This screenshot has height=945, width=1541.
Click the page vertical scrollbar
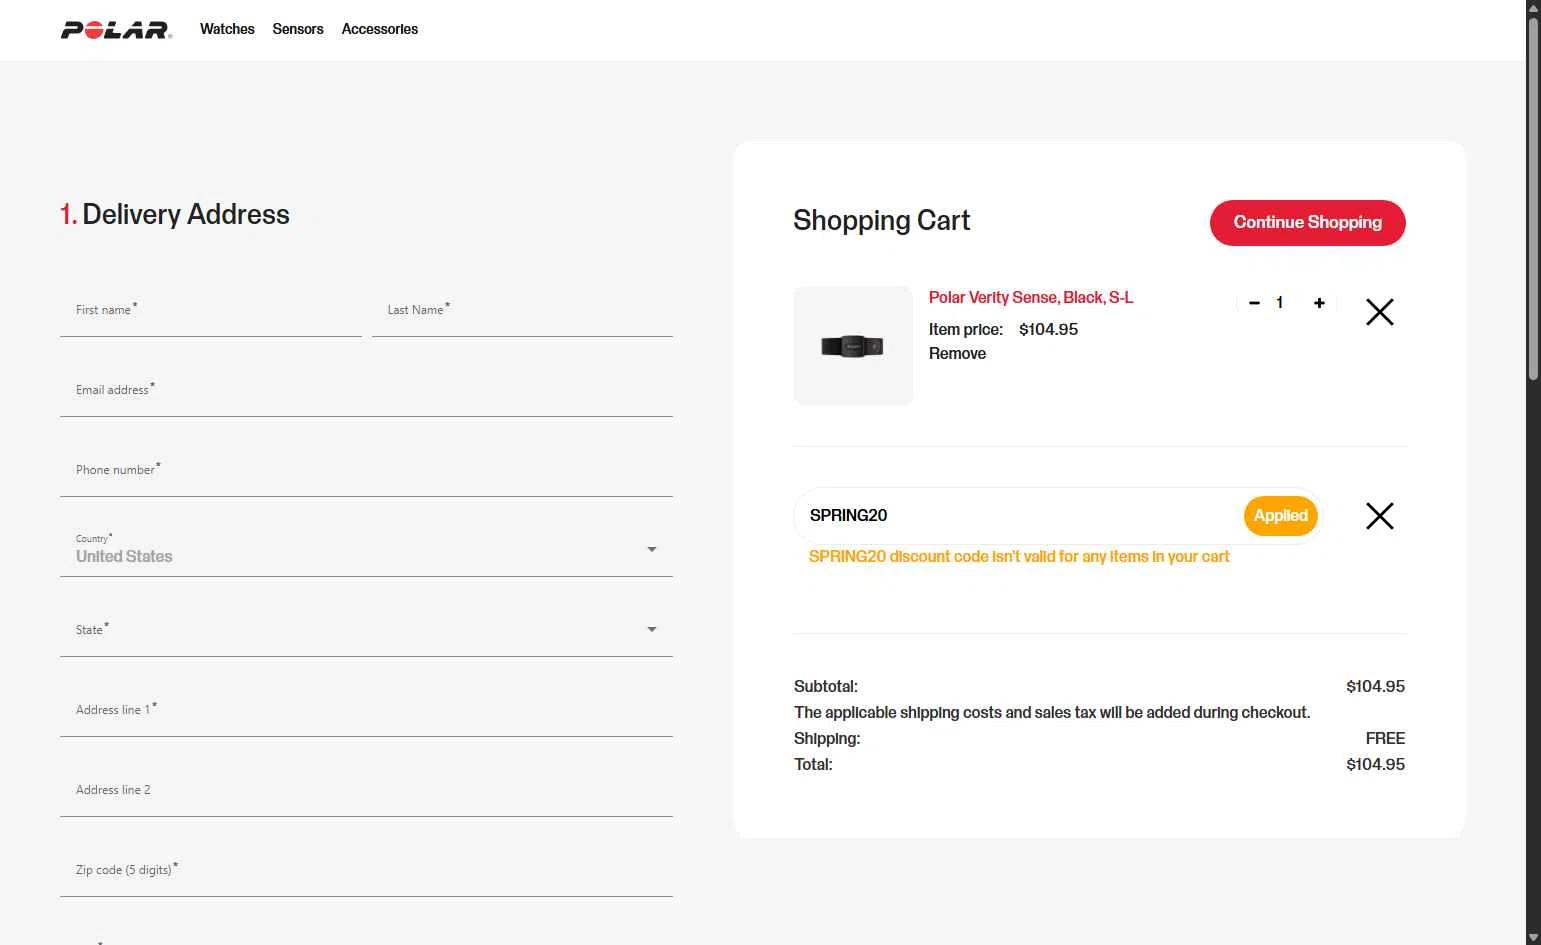click(x=1533, y=198)
